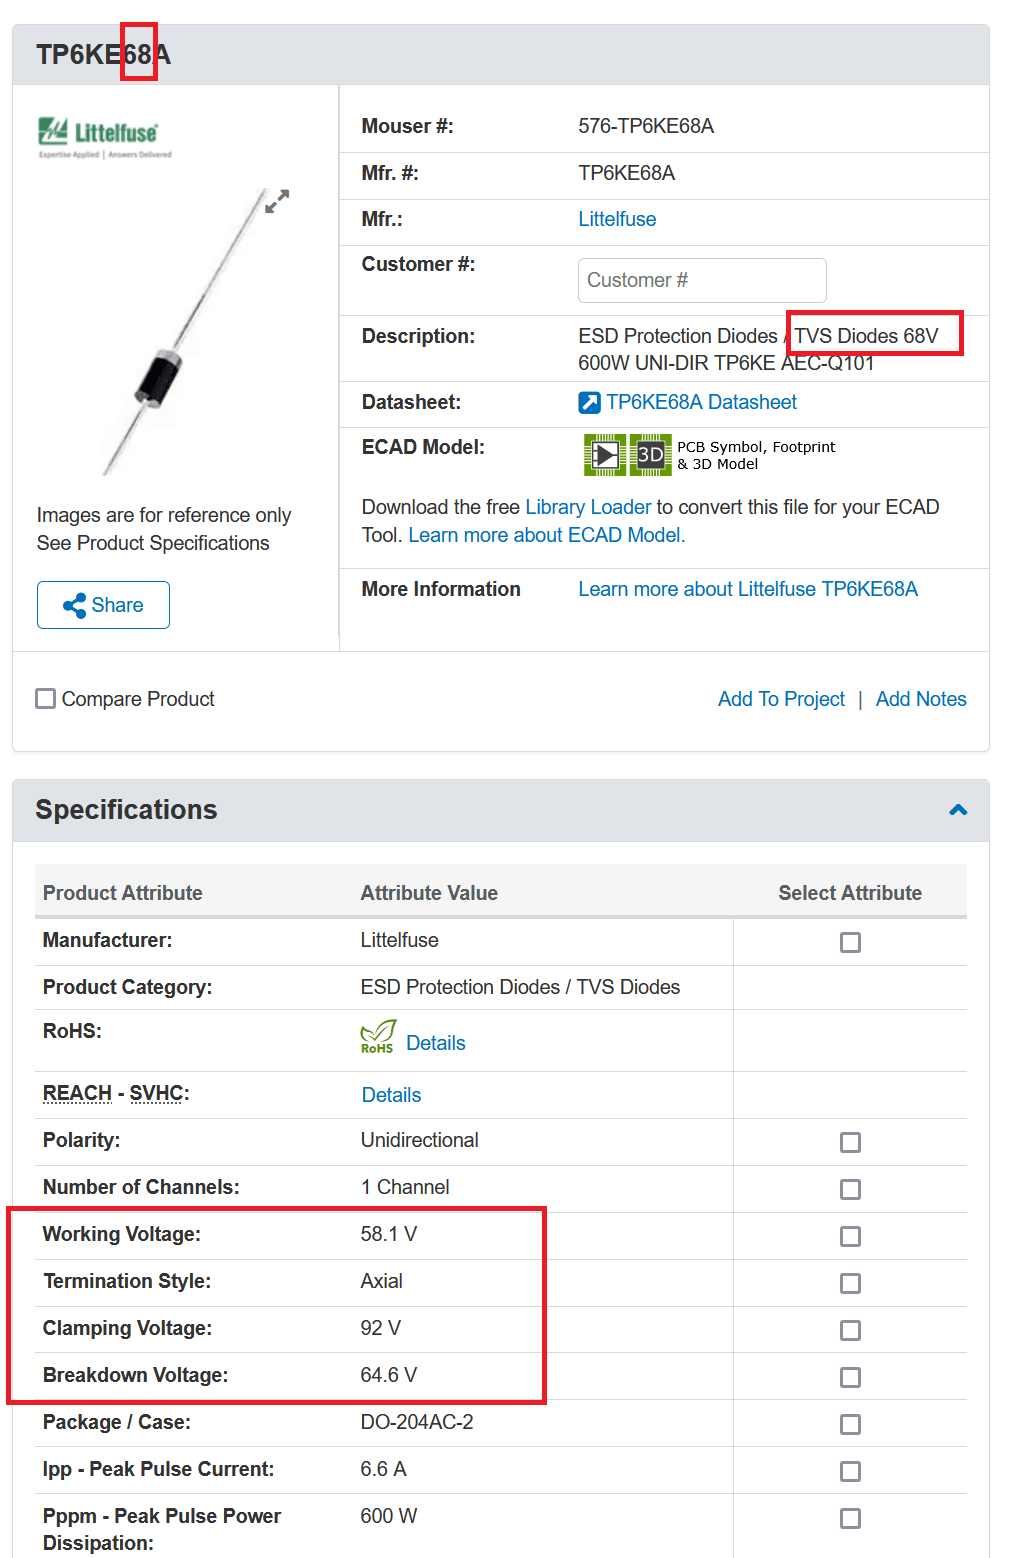Open the Library Loader link

(588, 507)
